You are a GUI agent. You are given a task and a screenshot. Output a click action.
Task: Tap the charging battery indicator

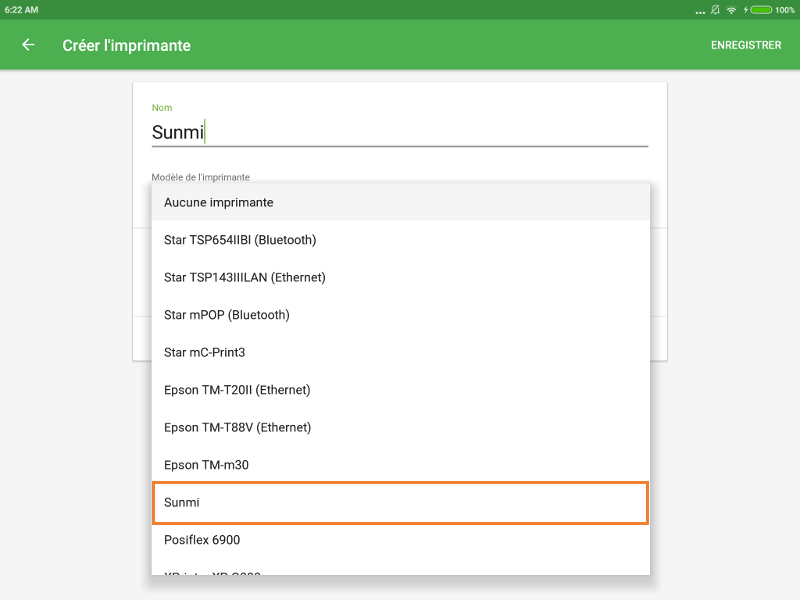[x=761, y=10]
